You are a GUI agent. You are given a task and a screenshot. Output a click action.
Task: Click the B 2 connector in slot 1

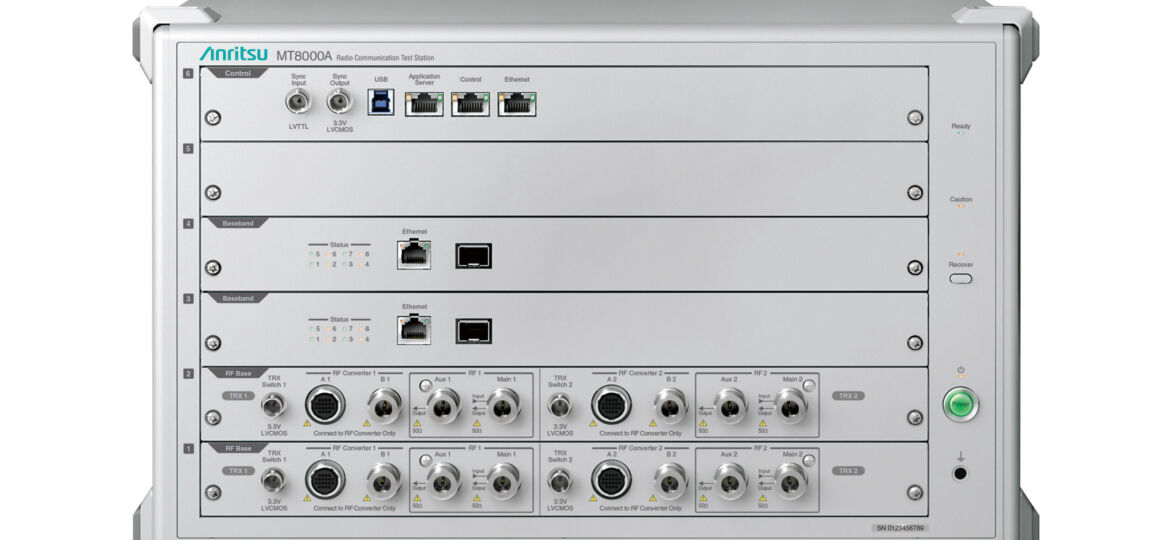[670, 481]
